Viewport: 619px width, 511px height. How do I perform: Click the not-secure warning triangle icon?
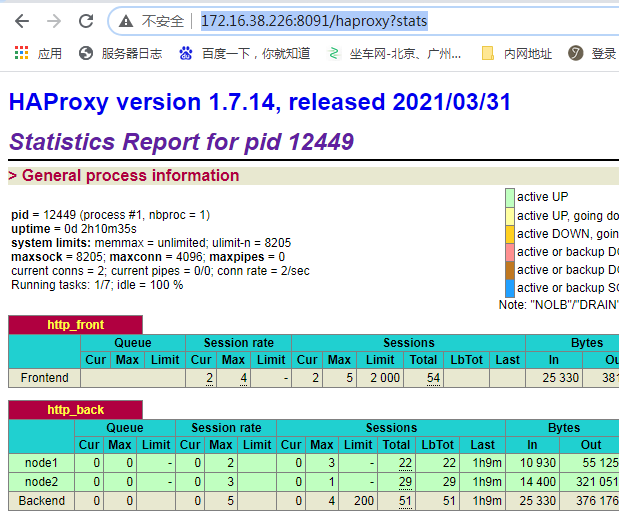[126, 21]
